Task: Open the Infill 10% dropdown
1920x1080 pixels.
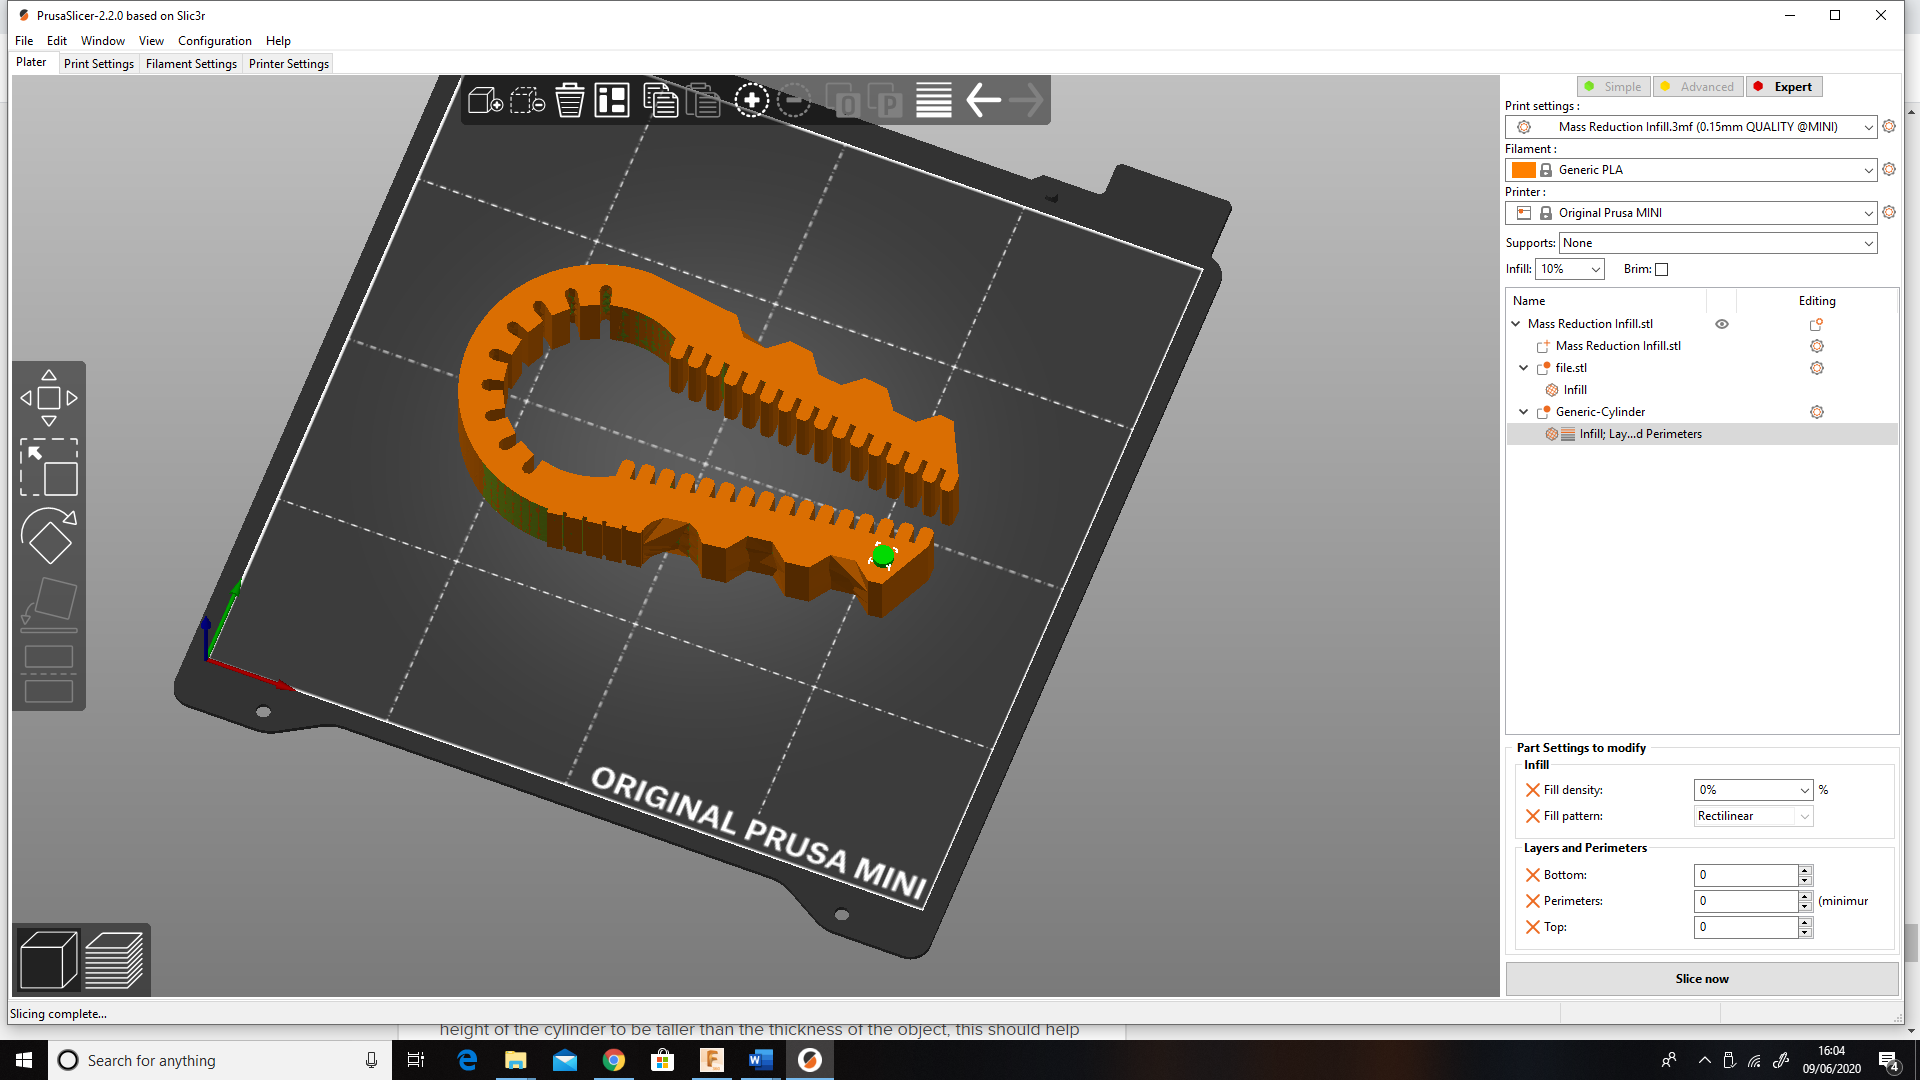Action: [x=1570, y=269]
